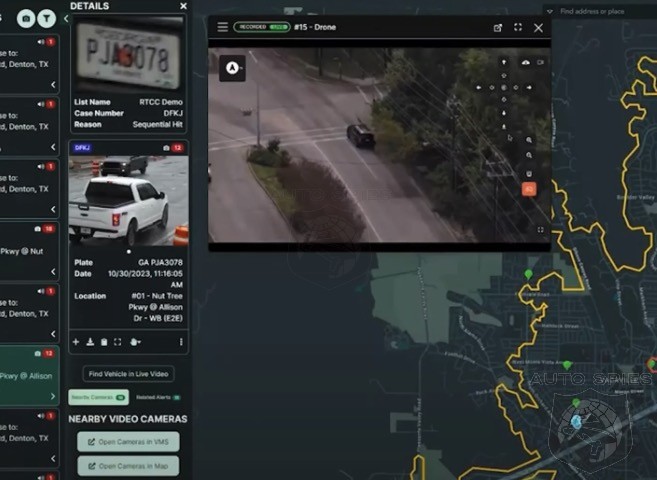657x480 pixels.
Task: Pan drone camera right with right arrow
Action: coord(529,88)
